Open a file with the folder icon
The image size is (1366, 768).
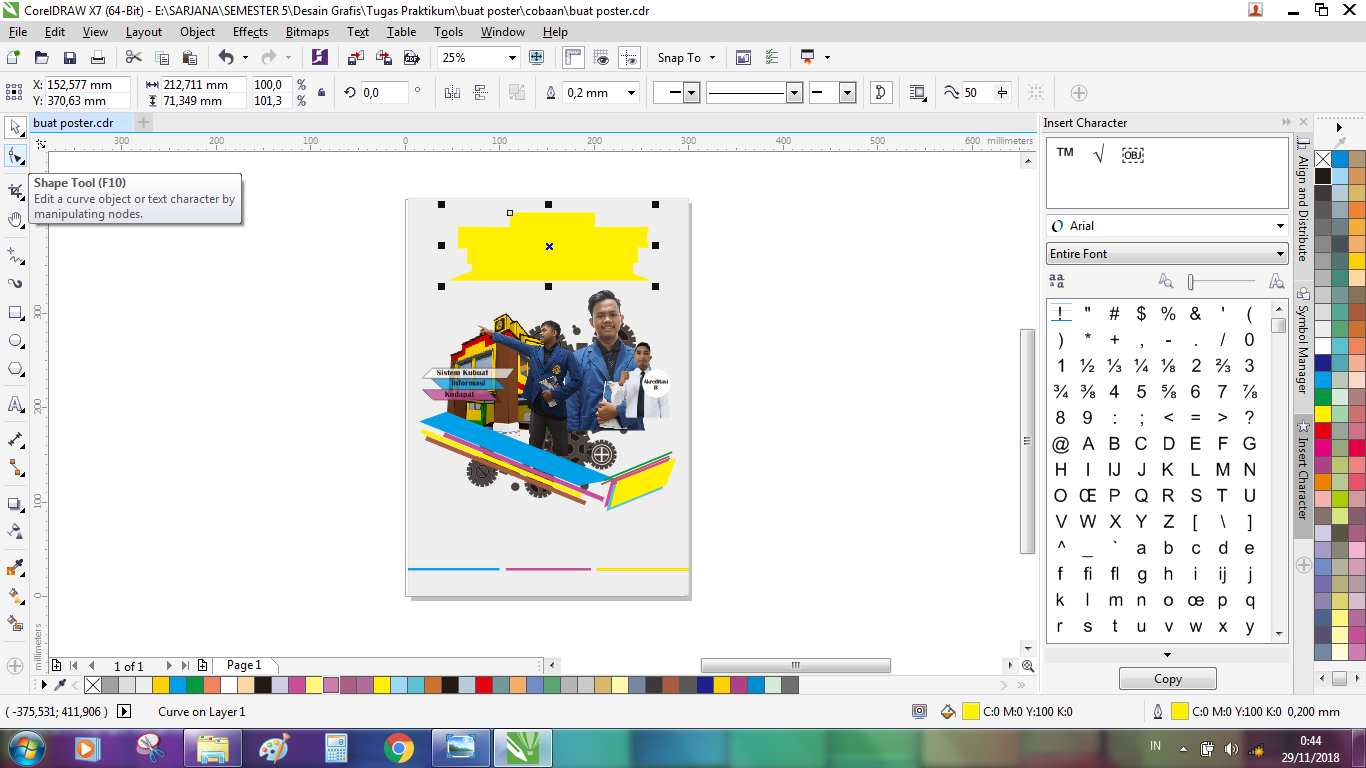click(x=42, y=58)
